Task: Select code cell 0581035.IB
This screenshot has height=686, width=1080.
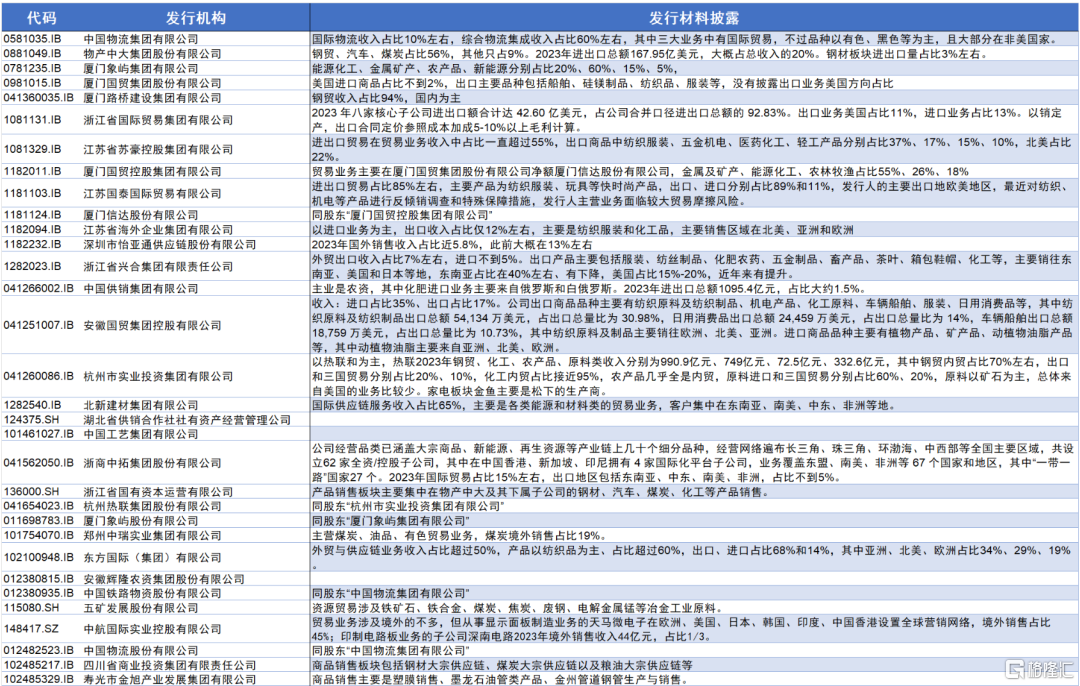Action: click(32, 39)
